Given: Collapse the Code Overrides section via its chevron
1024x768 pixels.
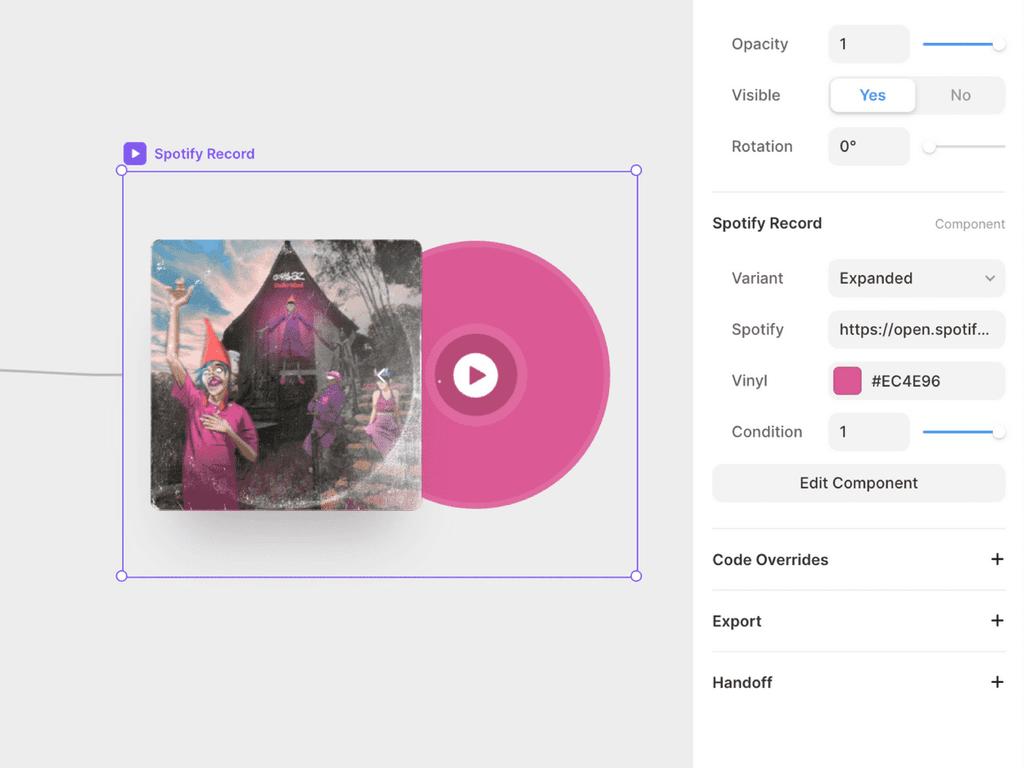Looking at the screenshot, I should (x=997, y=560).
